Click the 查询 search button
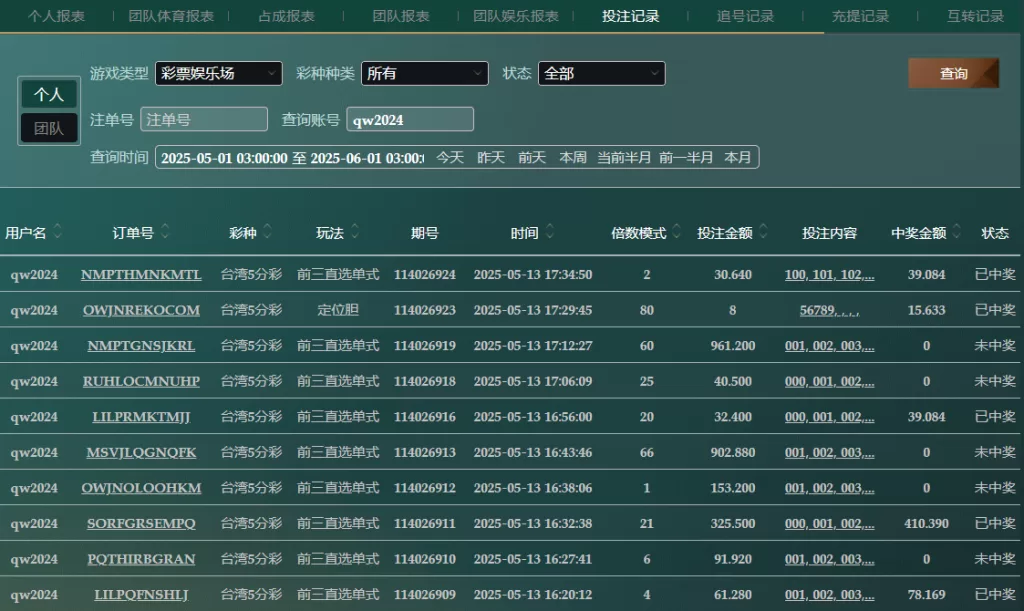Image resolution: width=1024 pixels, height=611 pixels. tap(953, 73)
